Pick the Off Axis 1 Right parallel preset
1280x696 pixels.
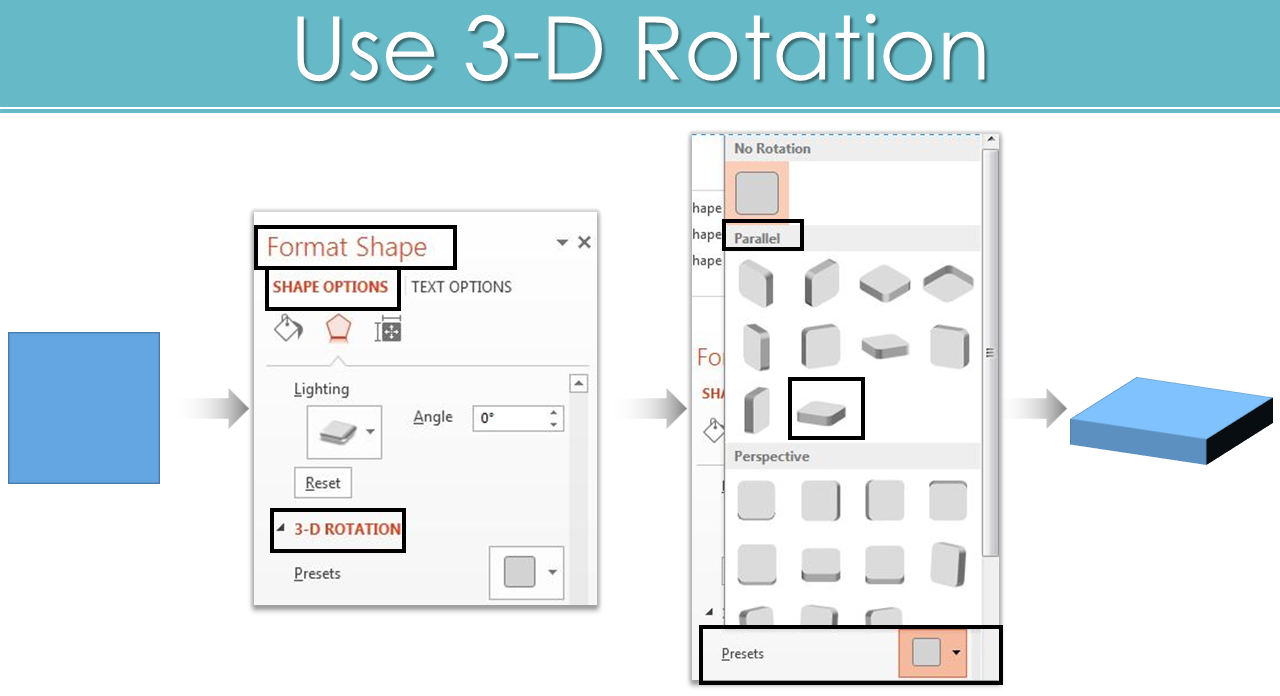pos(820,347)
